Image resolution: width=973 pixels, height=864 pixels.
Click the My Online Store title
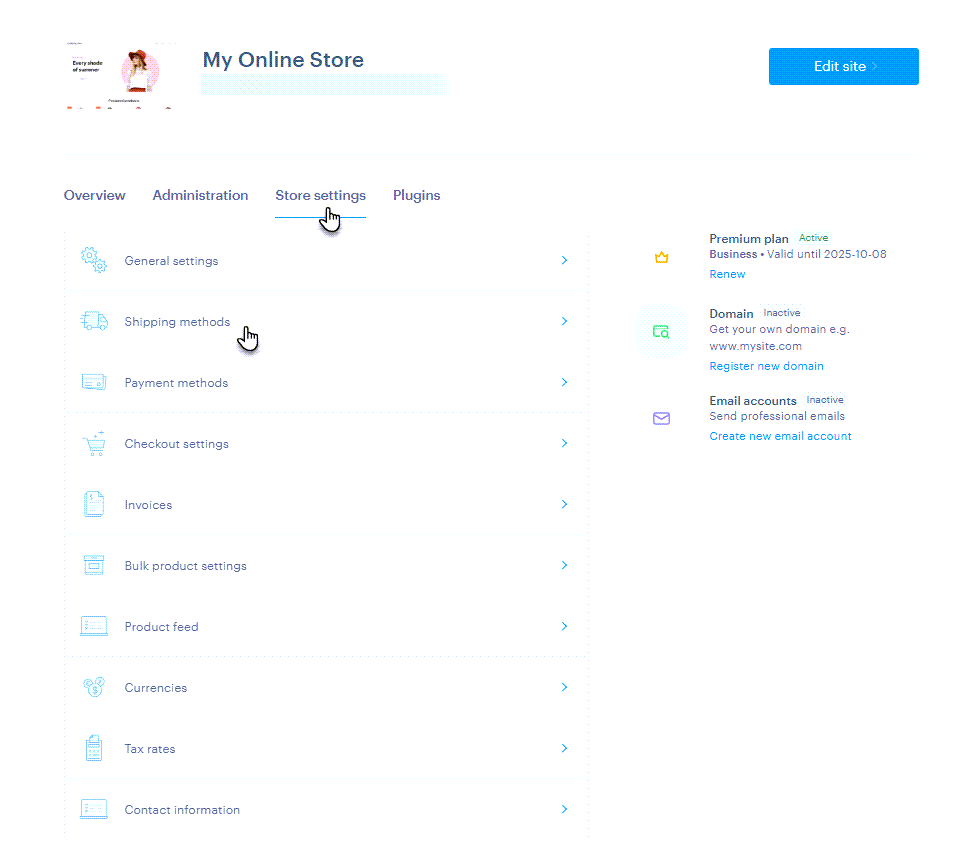coord(283,60)
